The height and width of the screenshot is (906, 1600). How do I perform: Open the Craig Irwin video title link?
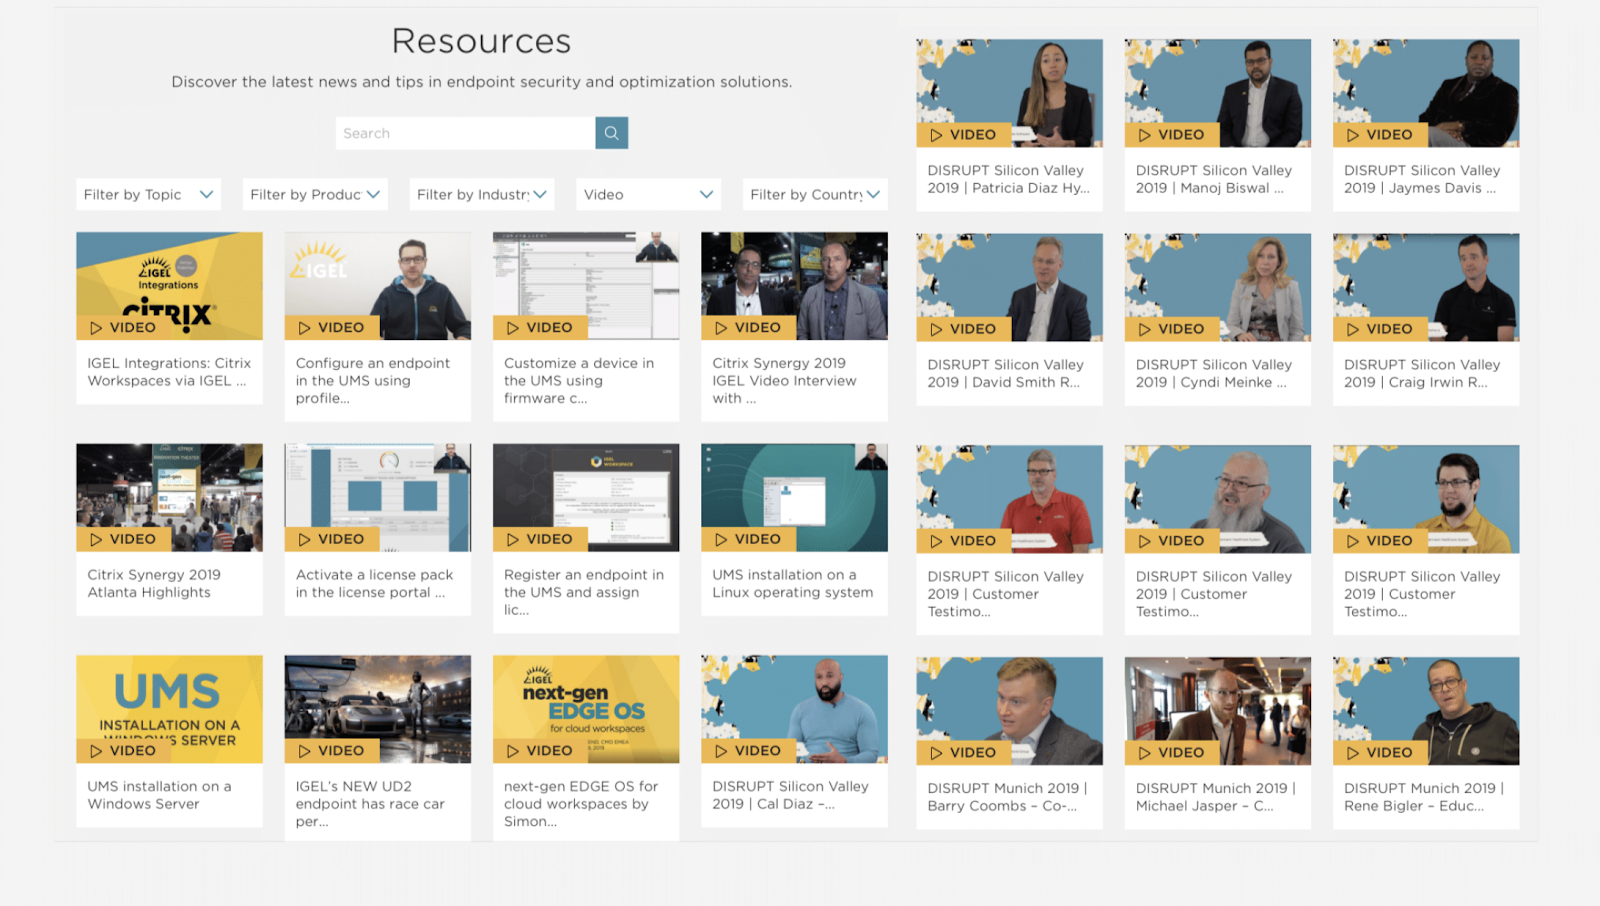pos(1422,374)
